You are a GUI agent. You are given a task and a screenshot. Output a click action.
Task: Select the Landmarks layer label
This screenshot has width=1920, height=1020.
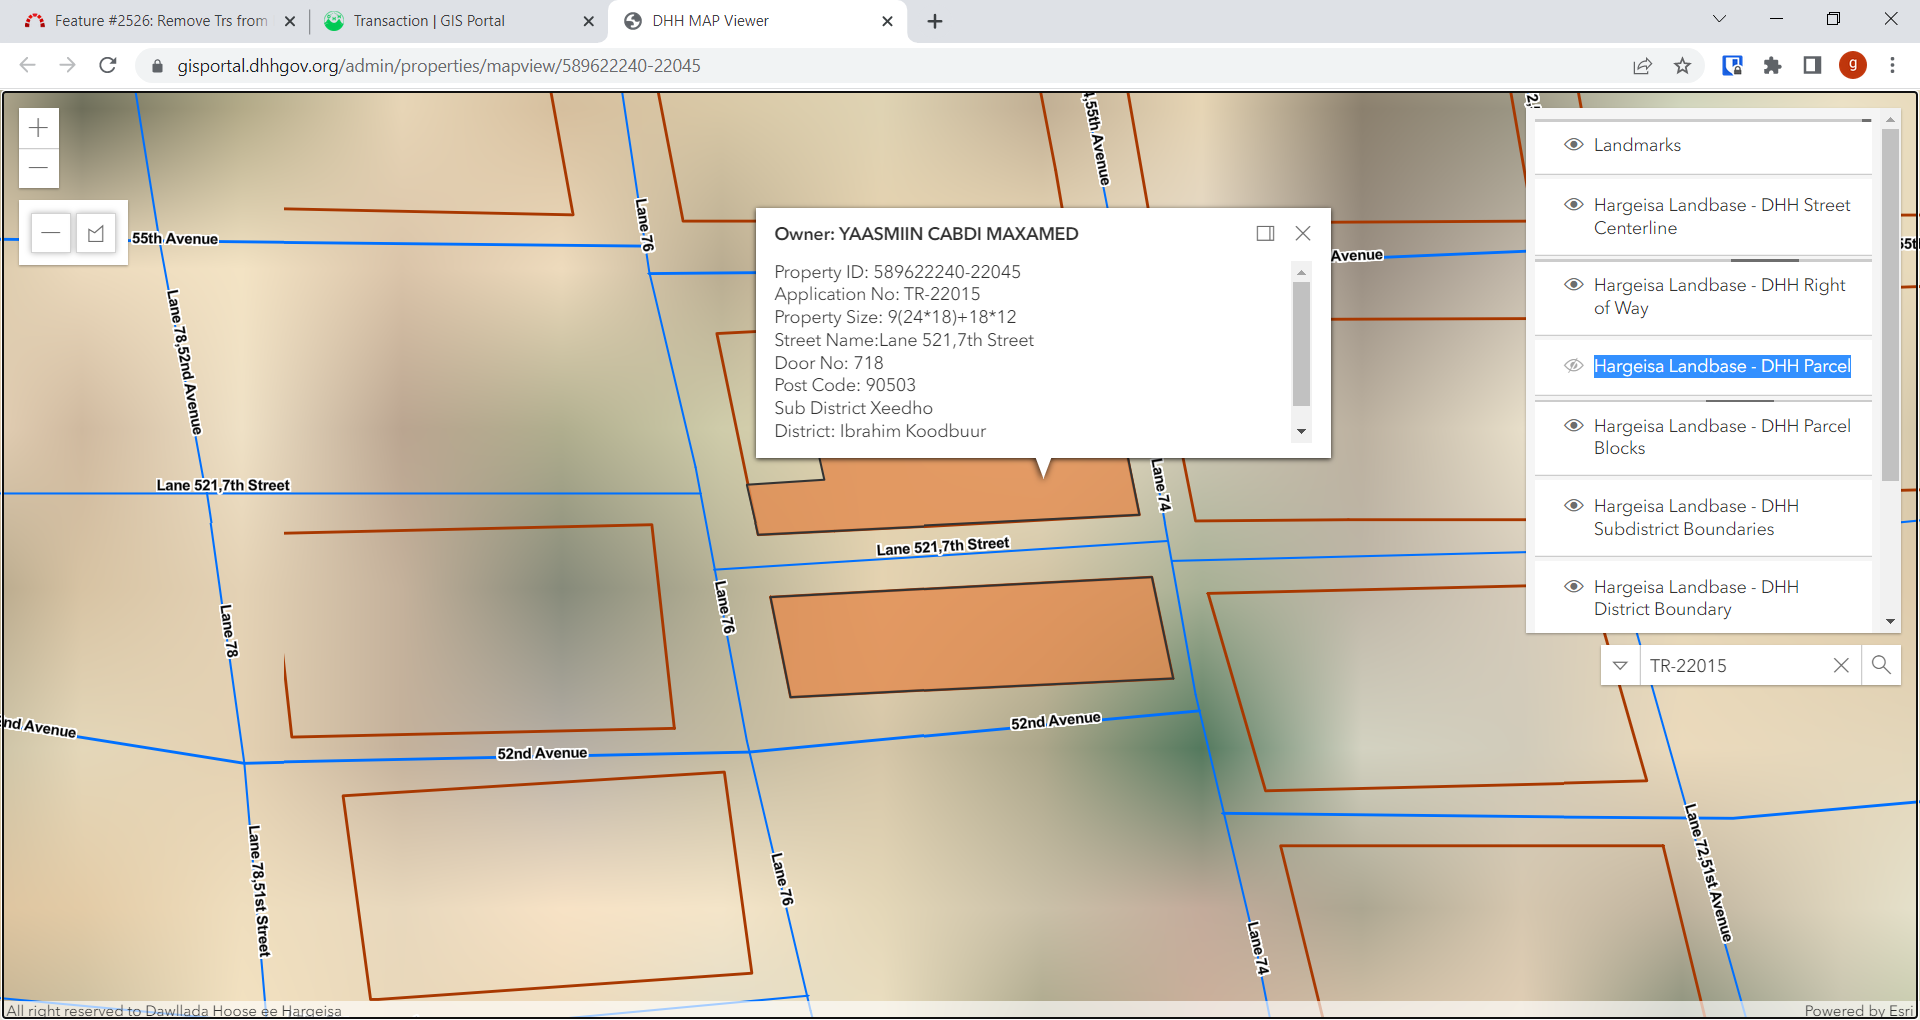1637,145
